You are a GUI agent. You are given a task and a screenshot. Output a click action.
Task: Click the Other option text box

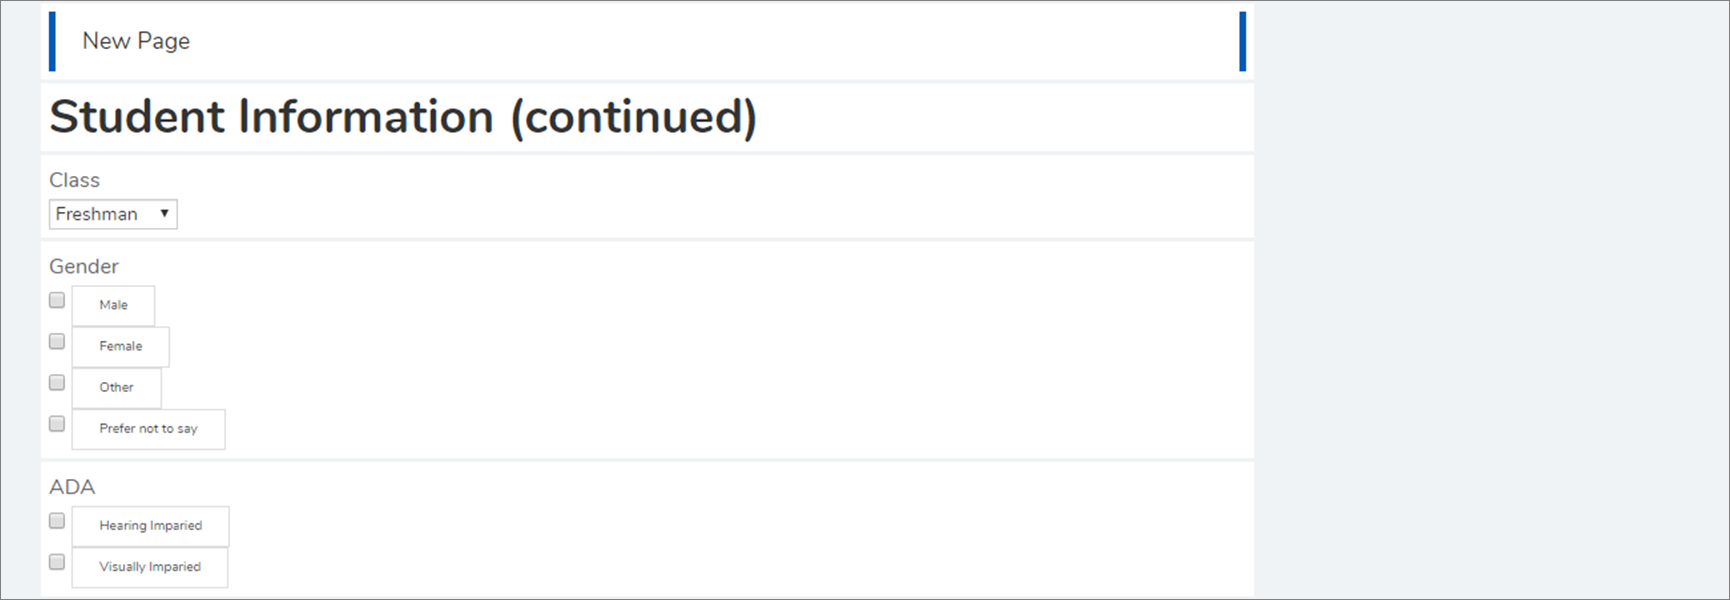(116, 387)
